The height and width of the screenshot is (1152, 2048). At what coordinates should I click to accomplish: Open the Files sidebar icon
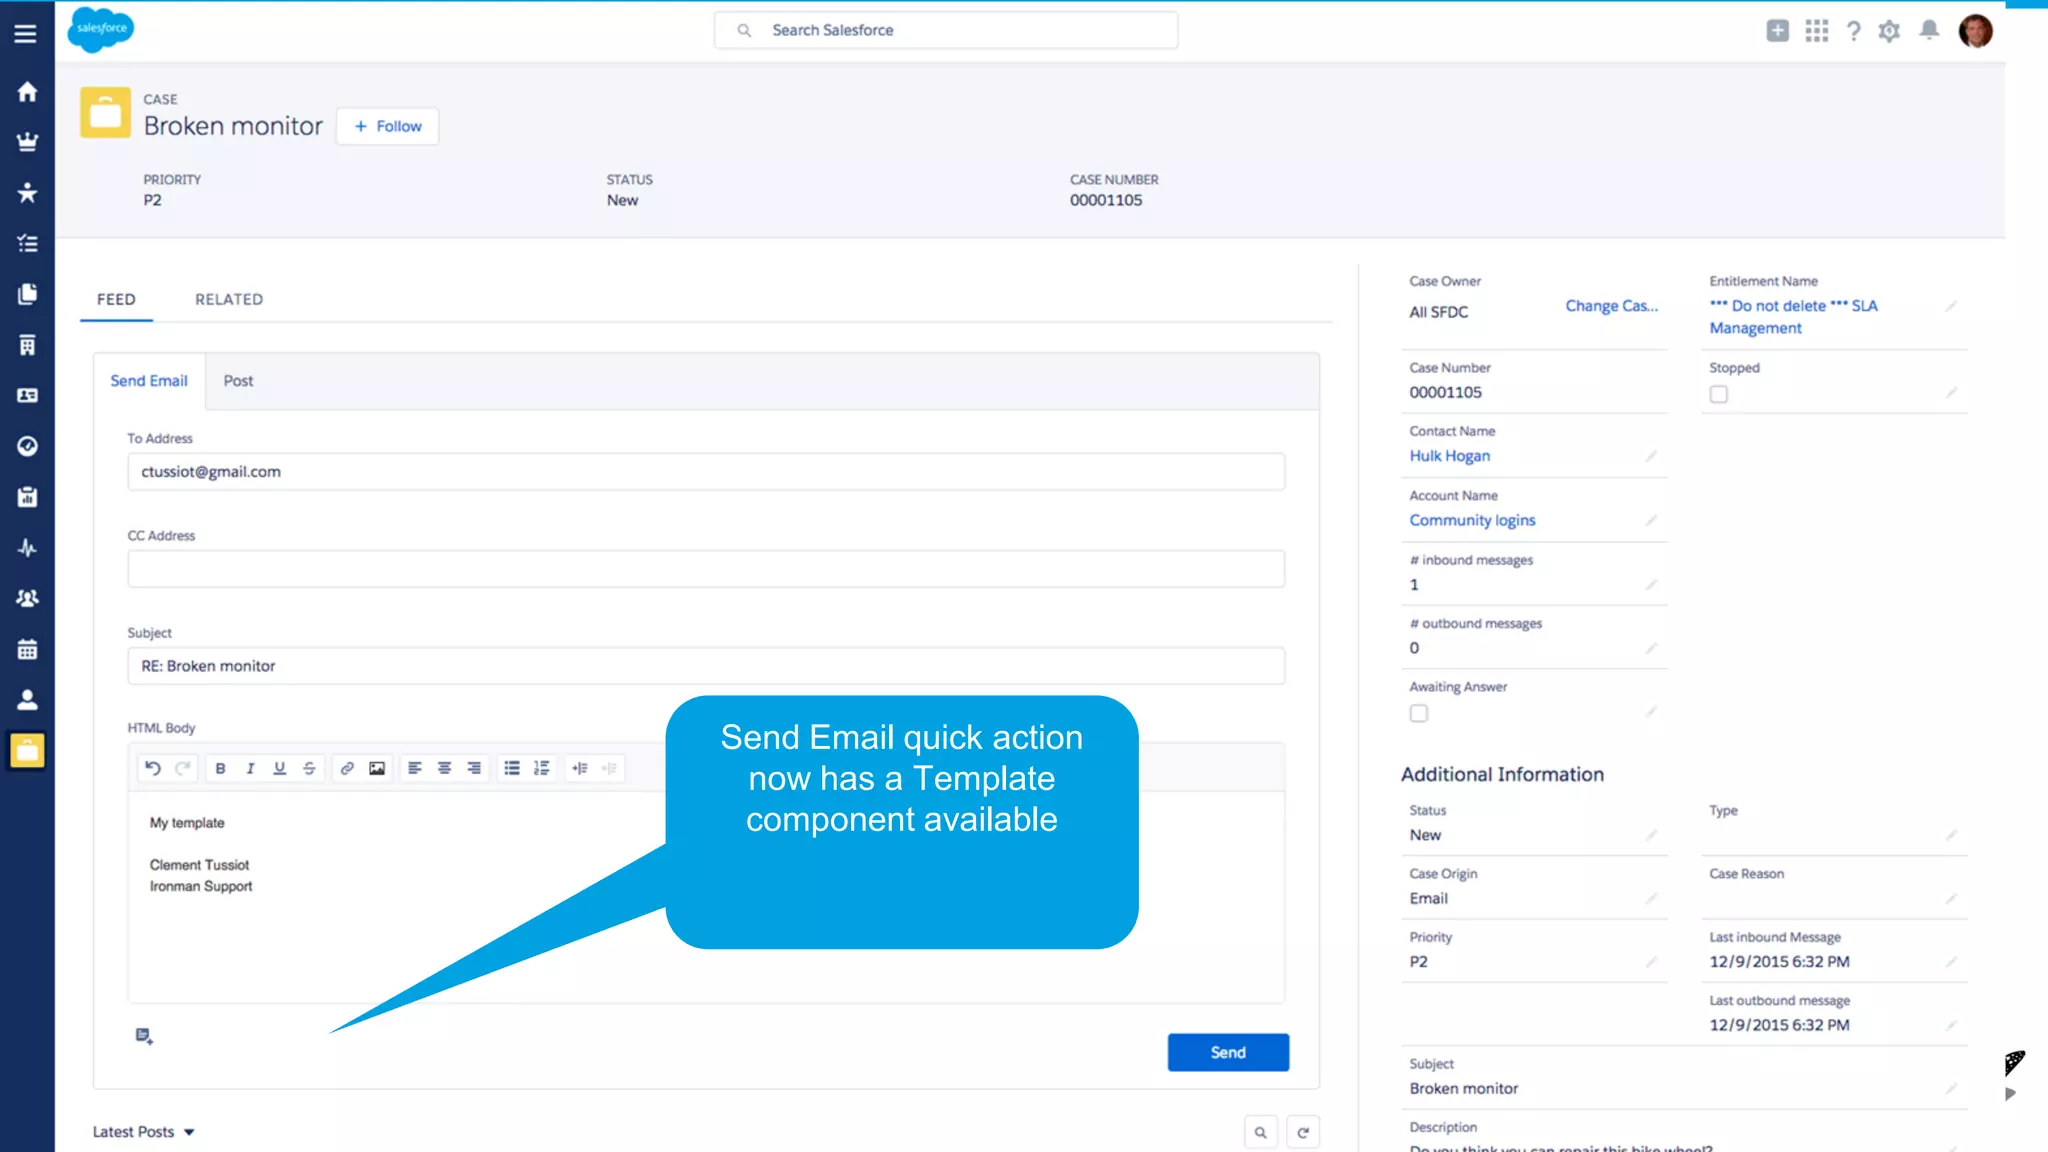tap(27, 294)
